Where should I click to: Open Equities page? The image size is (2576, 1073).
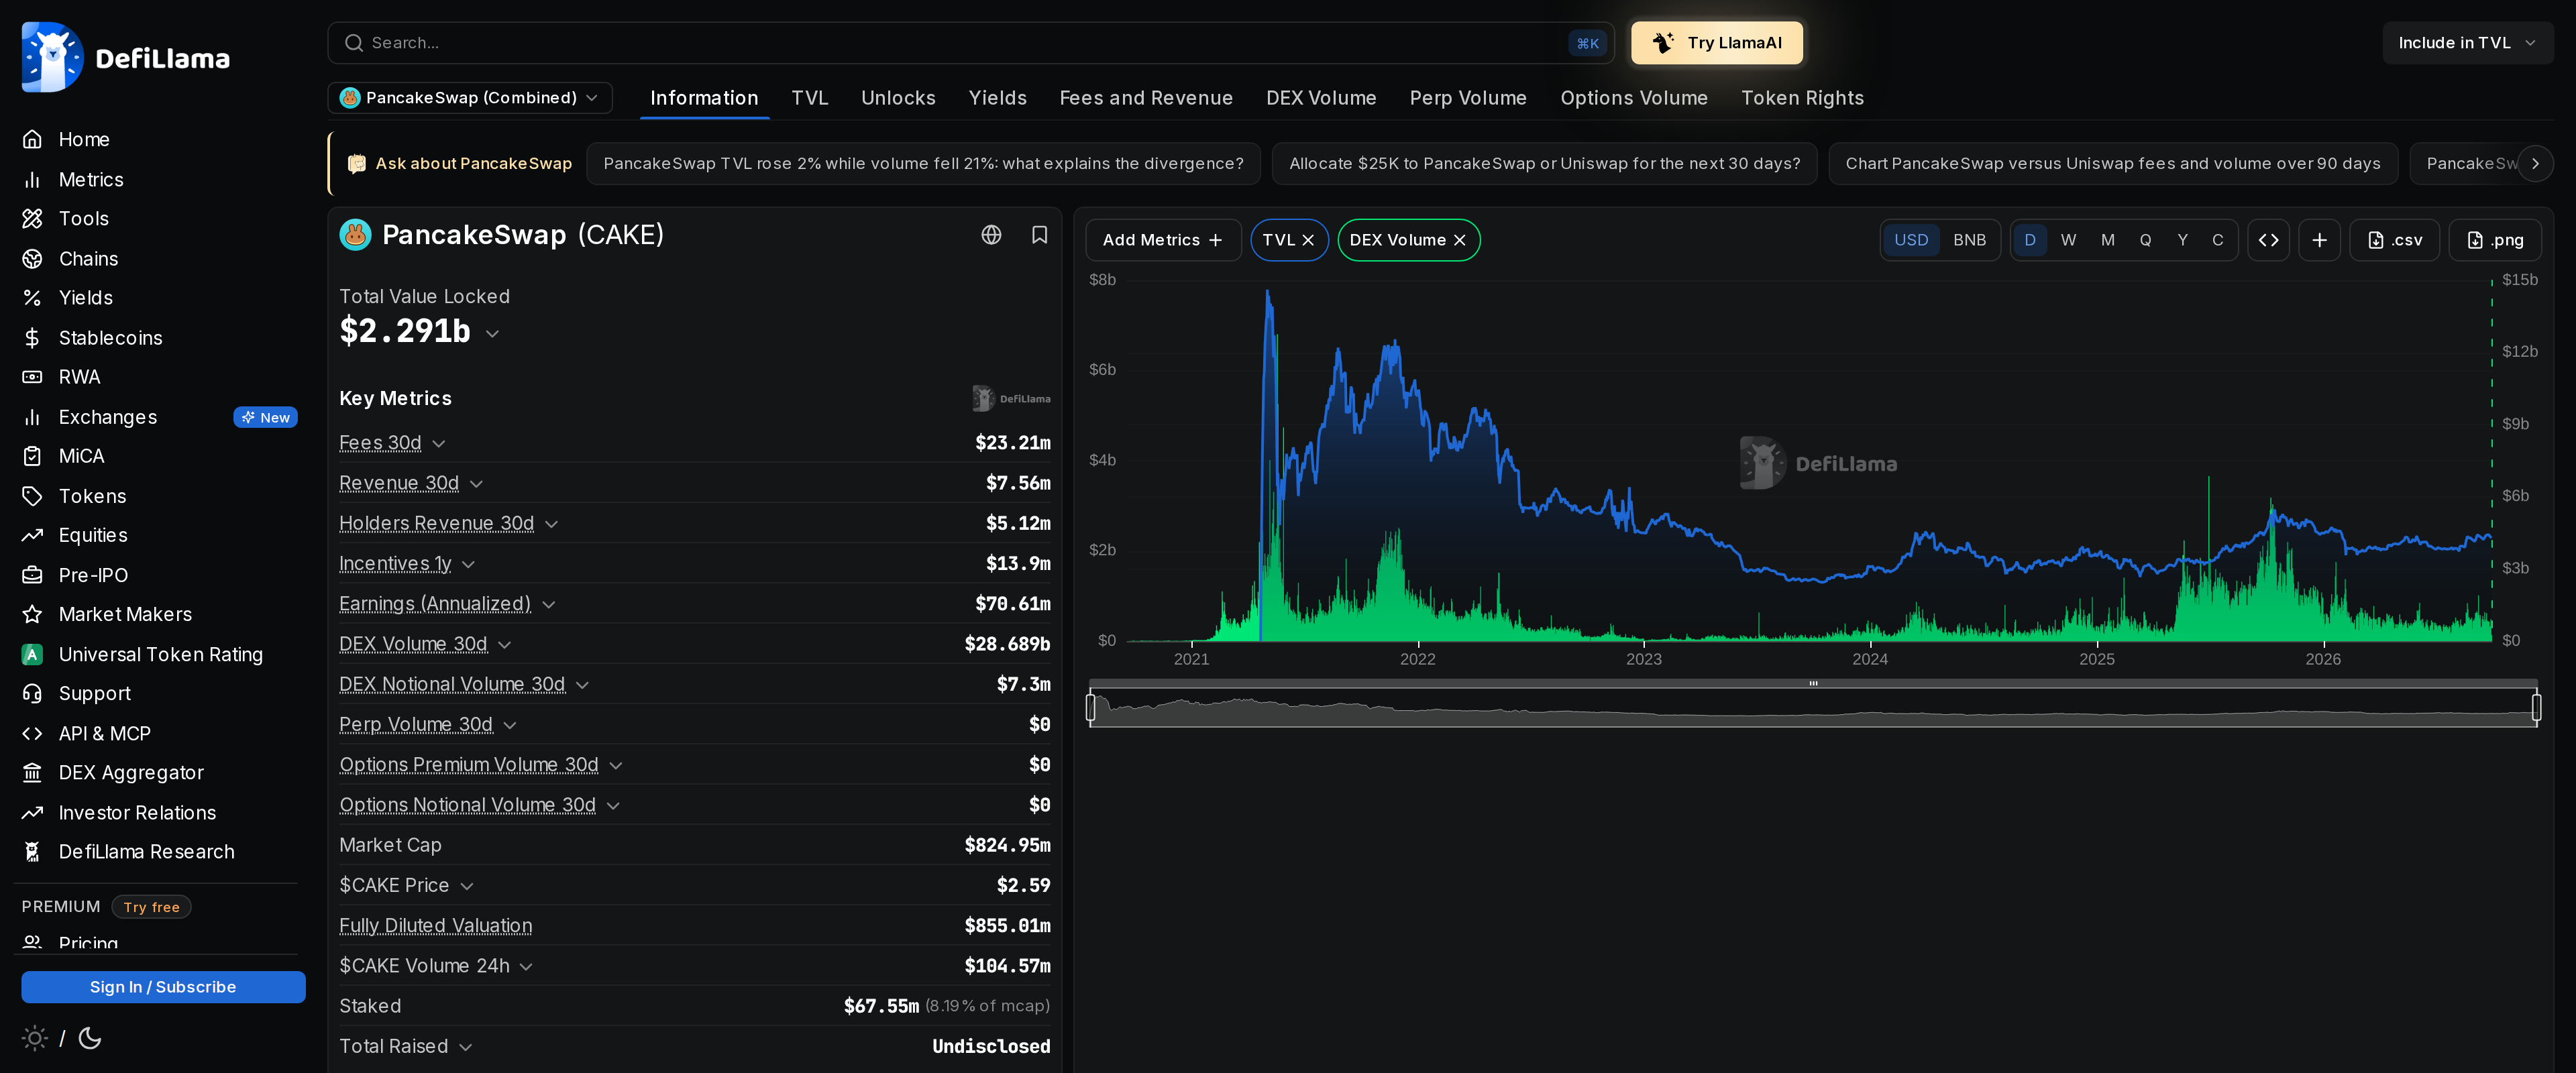[x=93, y=535]
